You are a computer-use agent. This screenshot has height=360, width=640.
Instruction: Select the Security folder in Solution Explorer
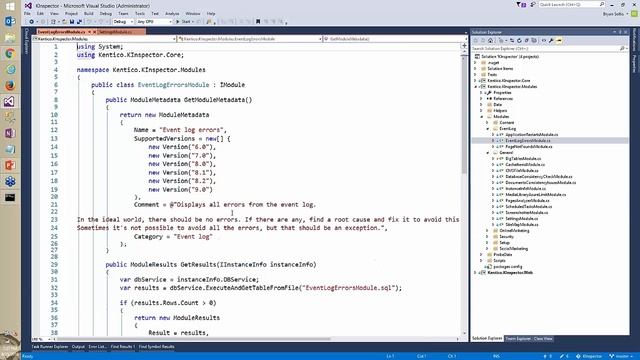pos(506,237)
